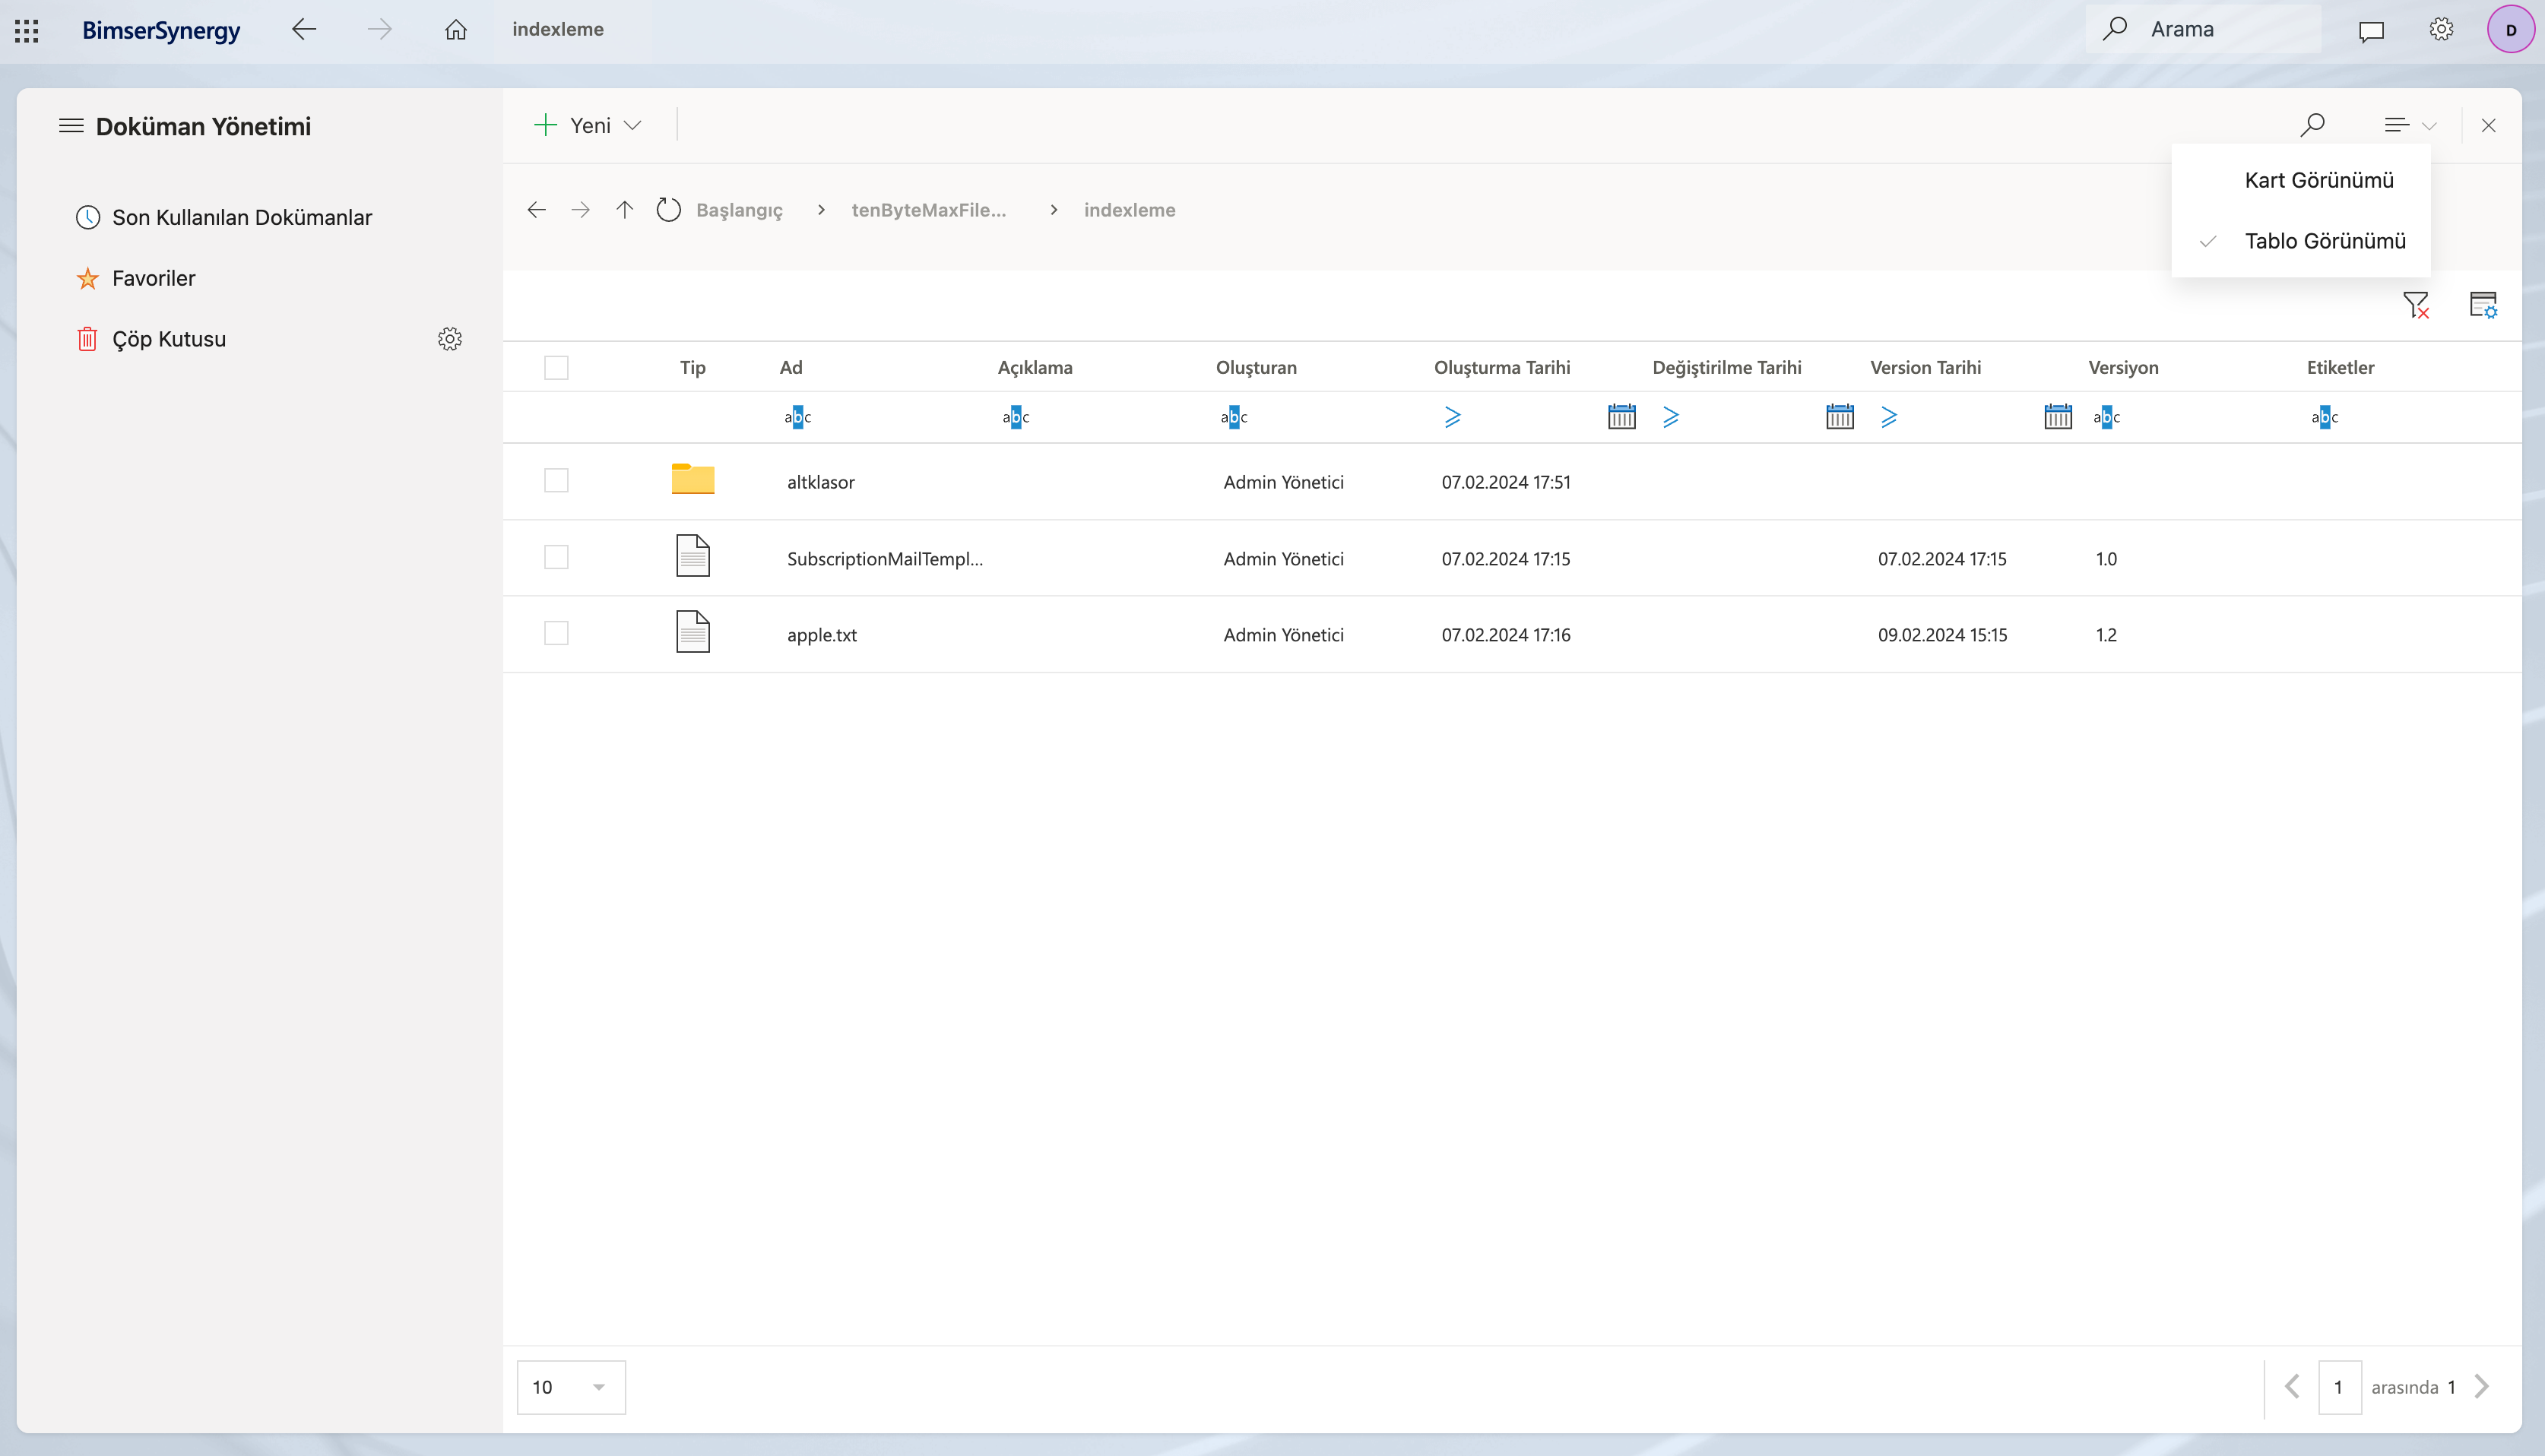Open the altklasor folder icon
This screenshot has height=1456, width=2545.
(693, 479)
